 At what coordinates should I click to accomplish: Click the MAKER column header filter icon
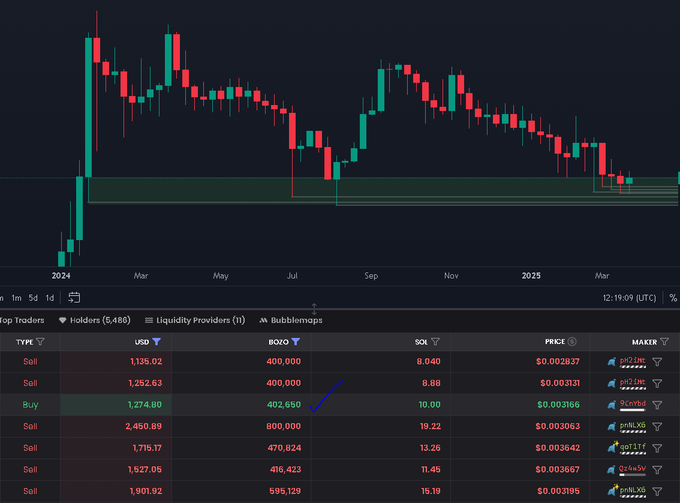(x=665, y=342)
